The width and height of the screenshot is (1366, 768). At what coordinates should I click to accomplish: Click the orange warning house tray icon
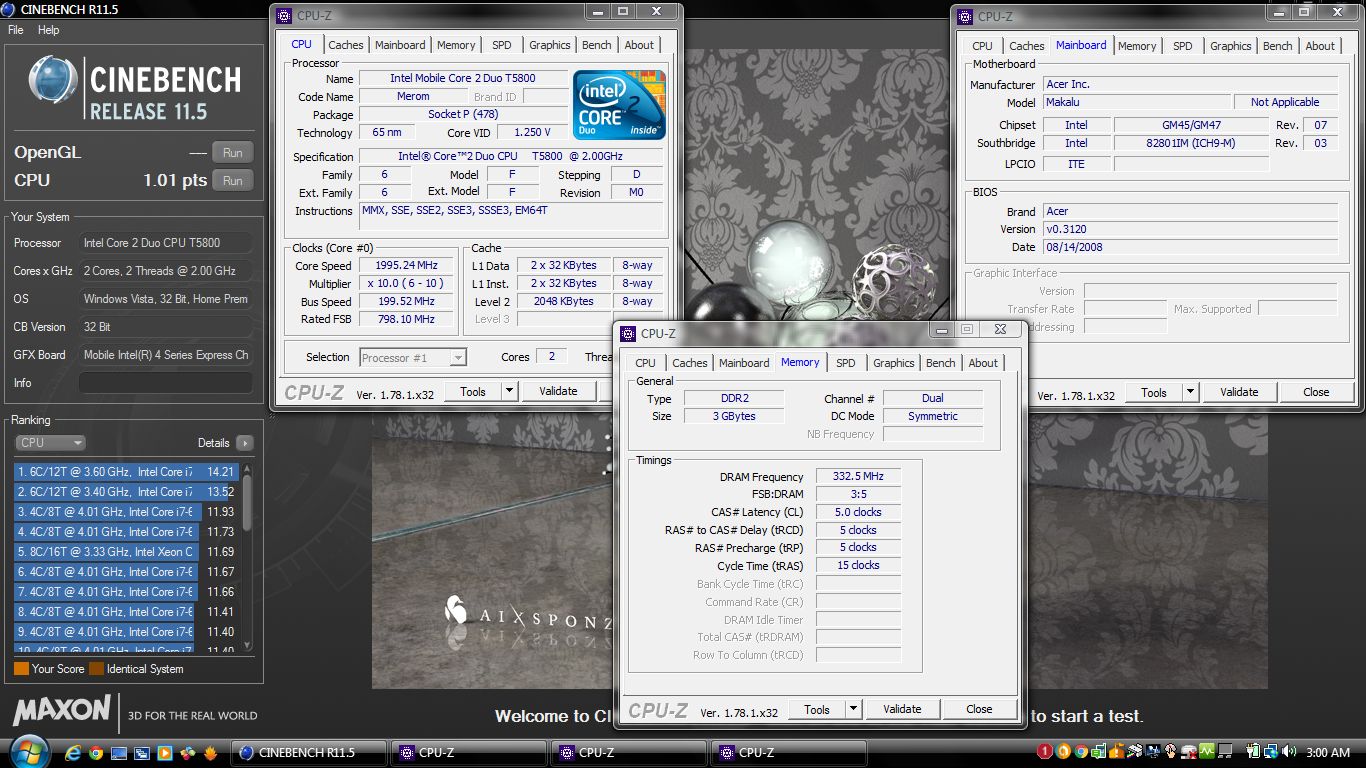click(x=1117, y=751)
